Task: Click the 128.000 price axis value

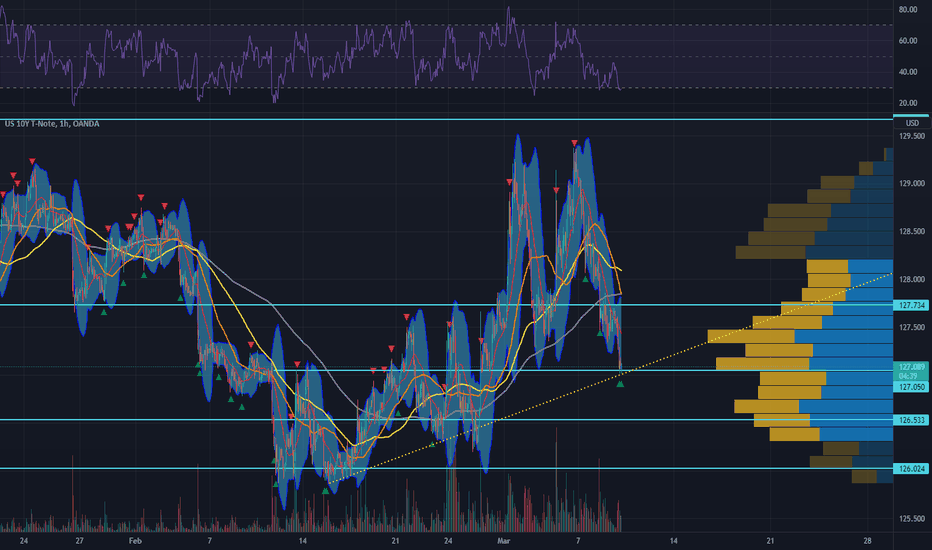Action: click(x=912, y=279)
